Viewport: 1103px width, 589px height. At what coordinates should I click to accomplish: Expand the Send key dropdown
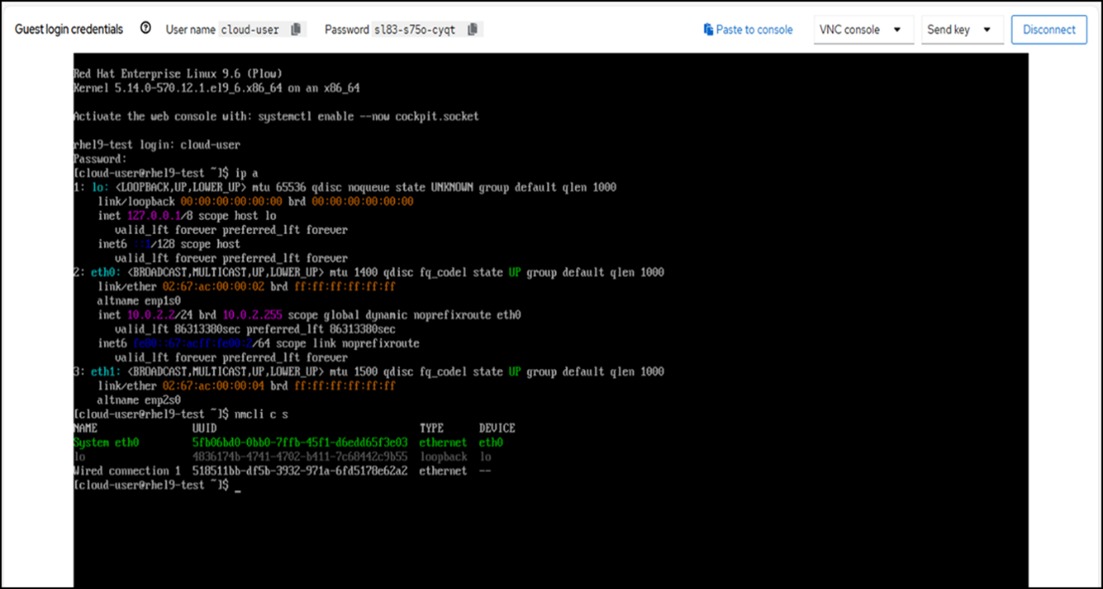[962, 30]
